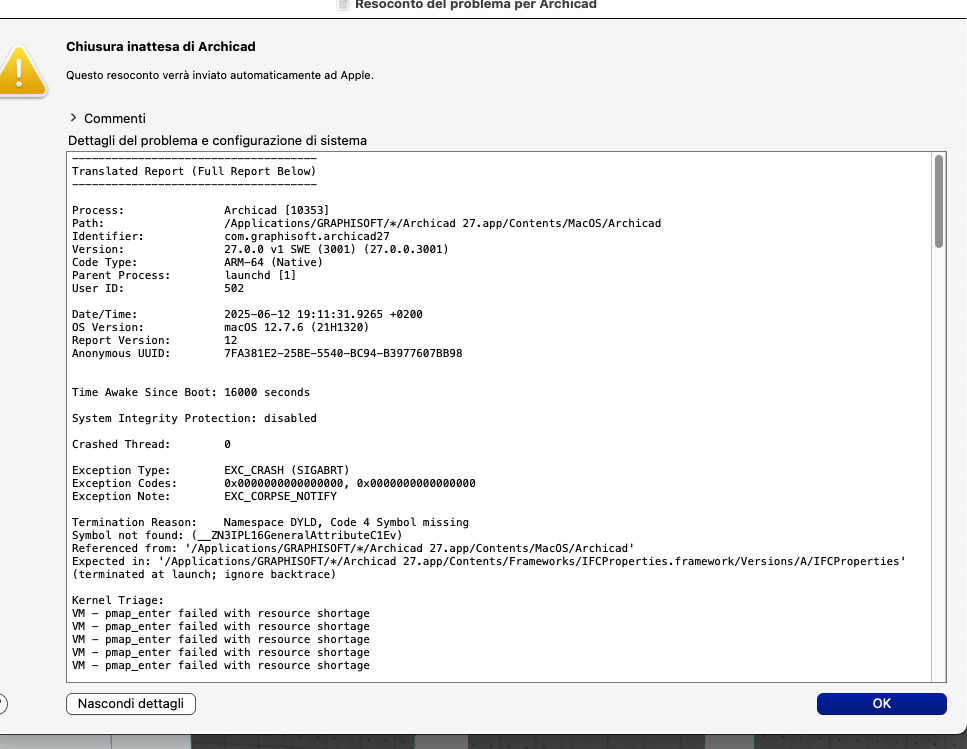Select the parent process "launchd [1]"
The height and width of the screenshot is (749, 967).
tap(260, 275)
